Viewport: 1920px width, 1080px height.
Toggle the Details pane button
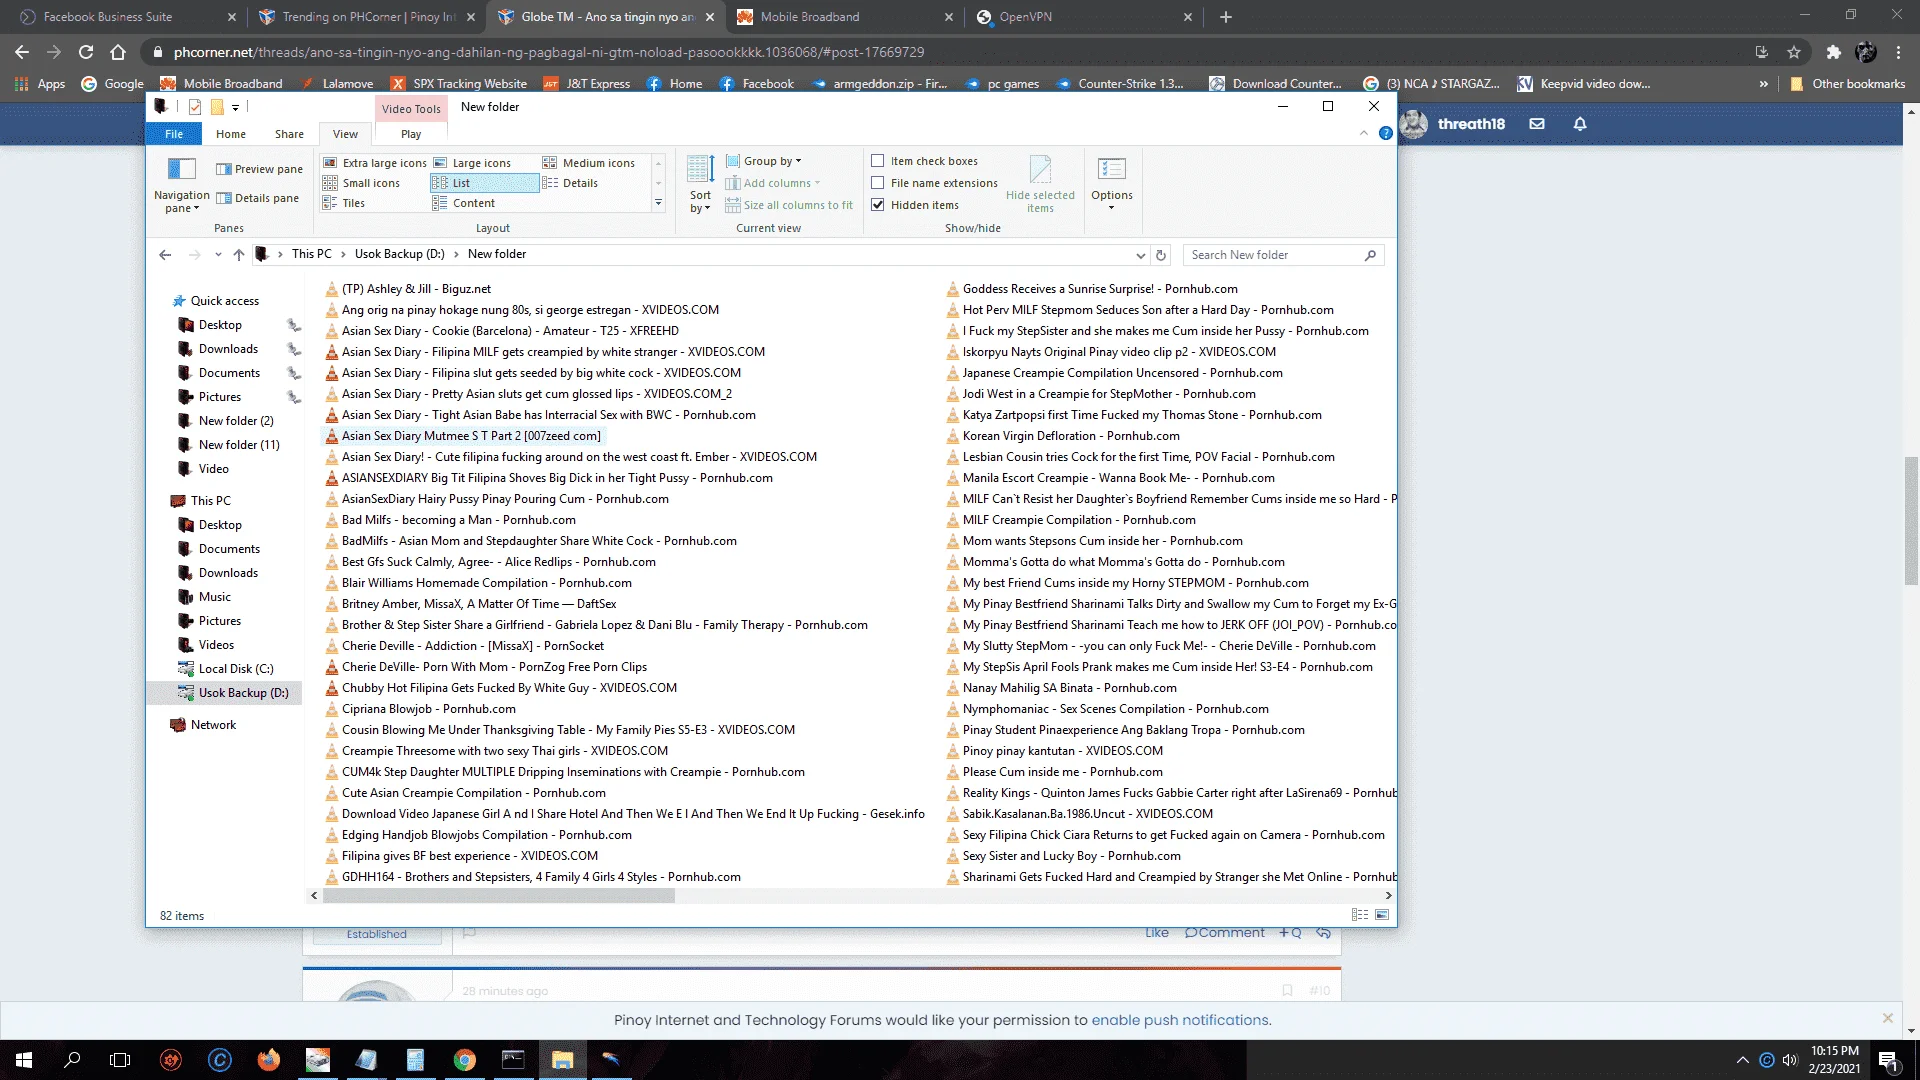coord(257,198)
